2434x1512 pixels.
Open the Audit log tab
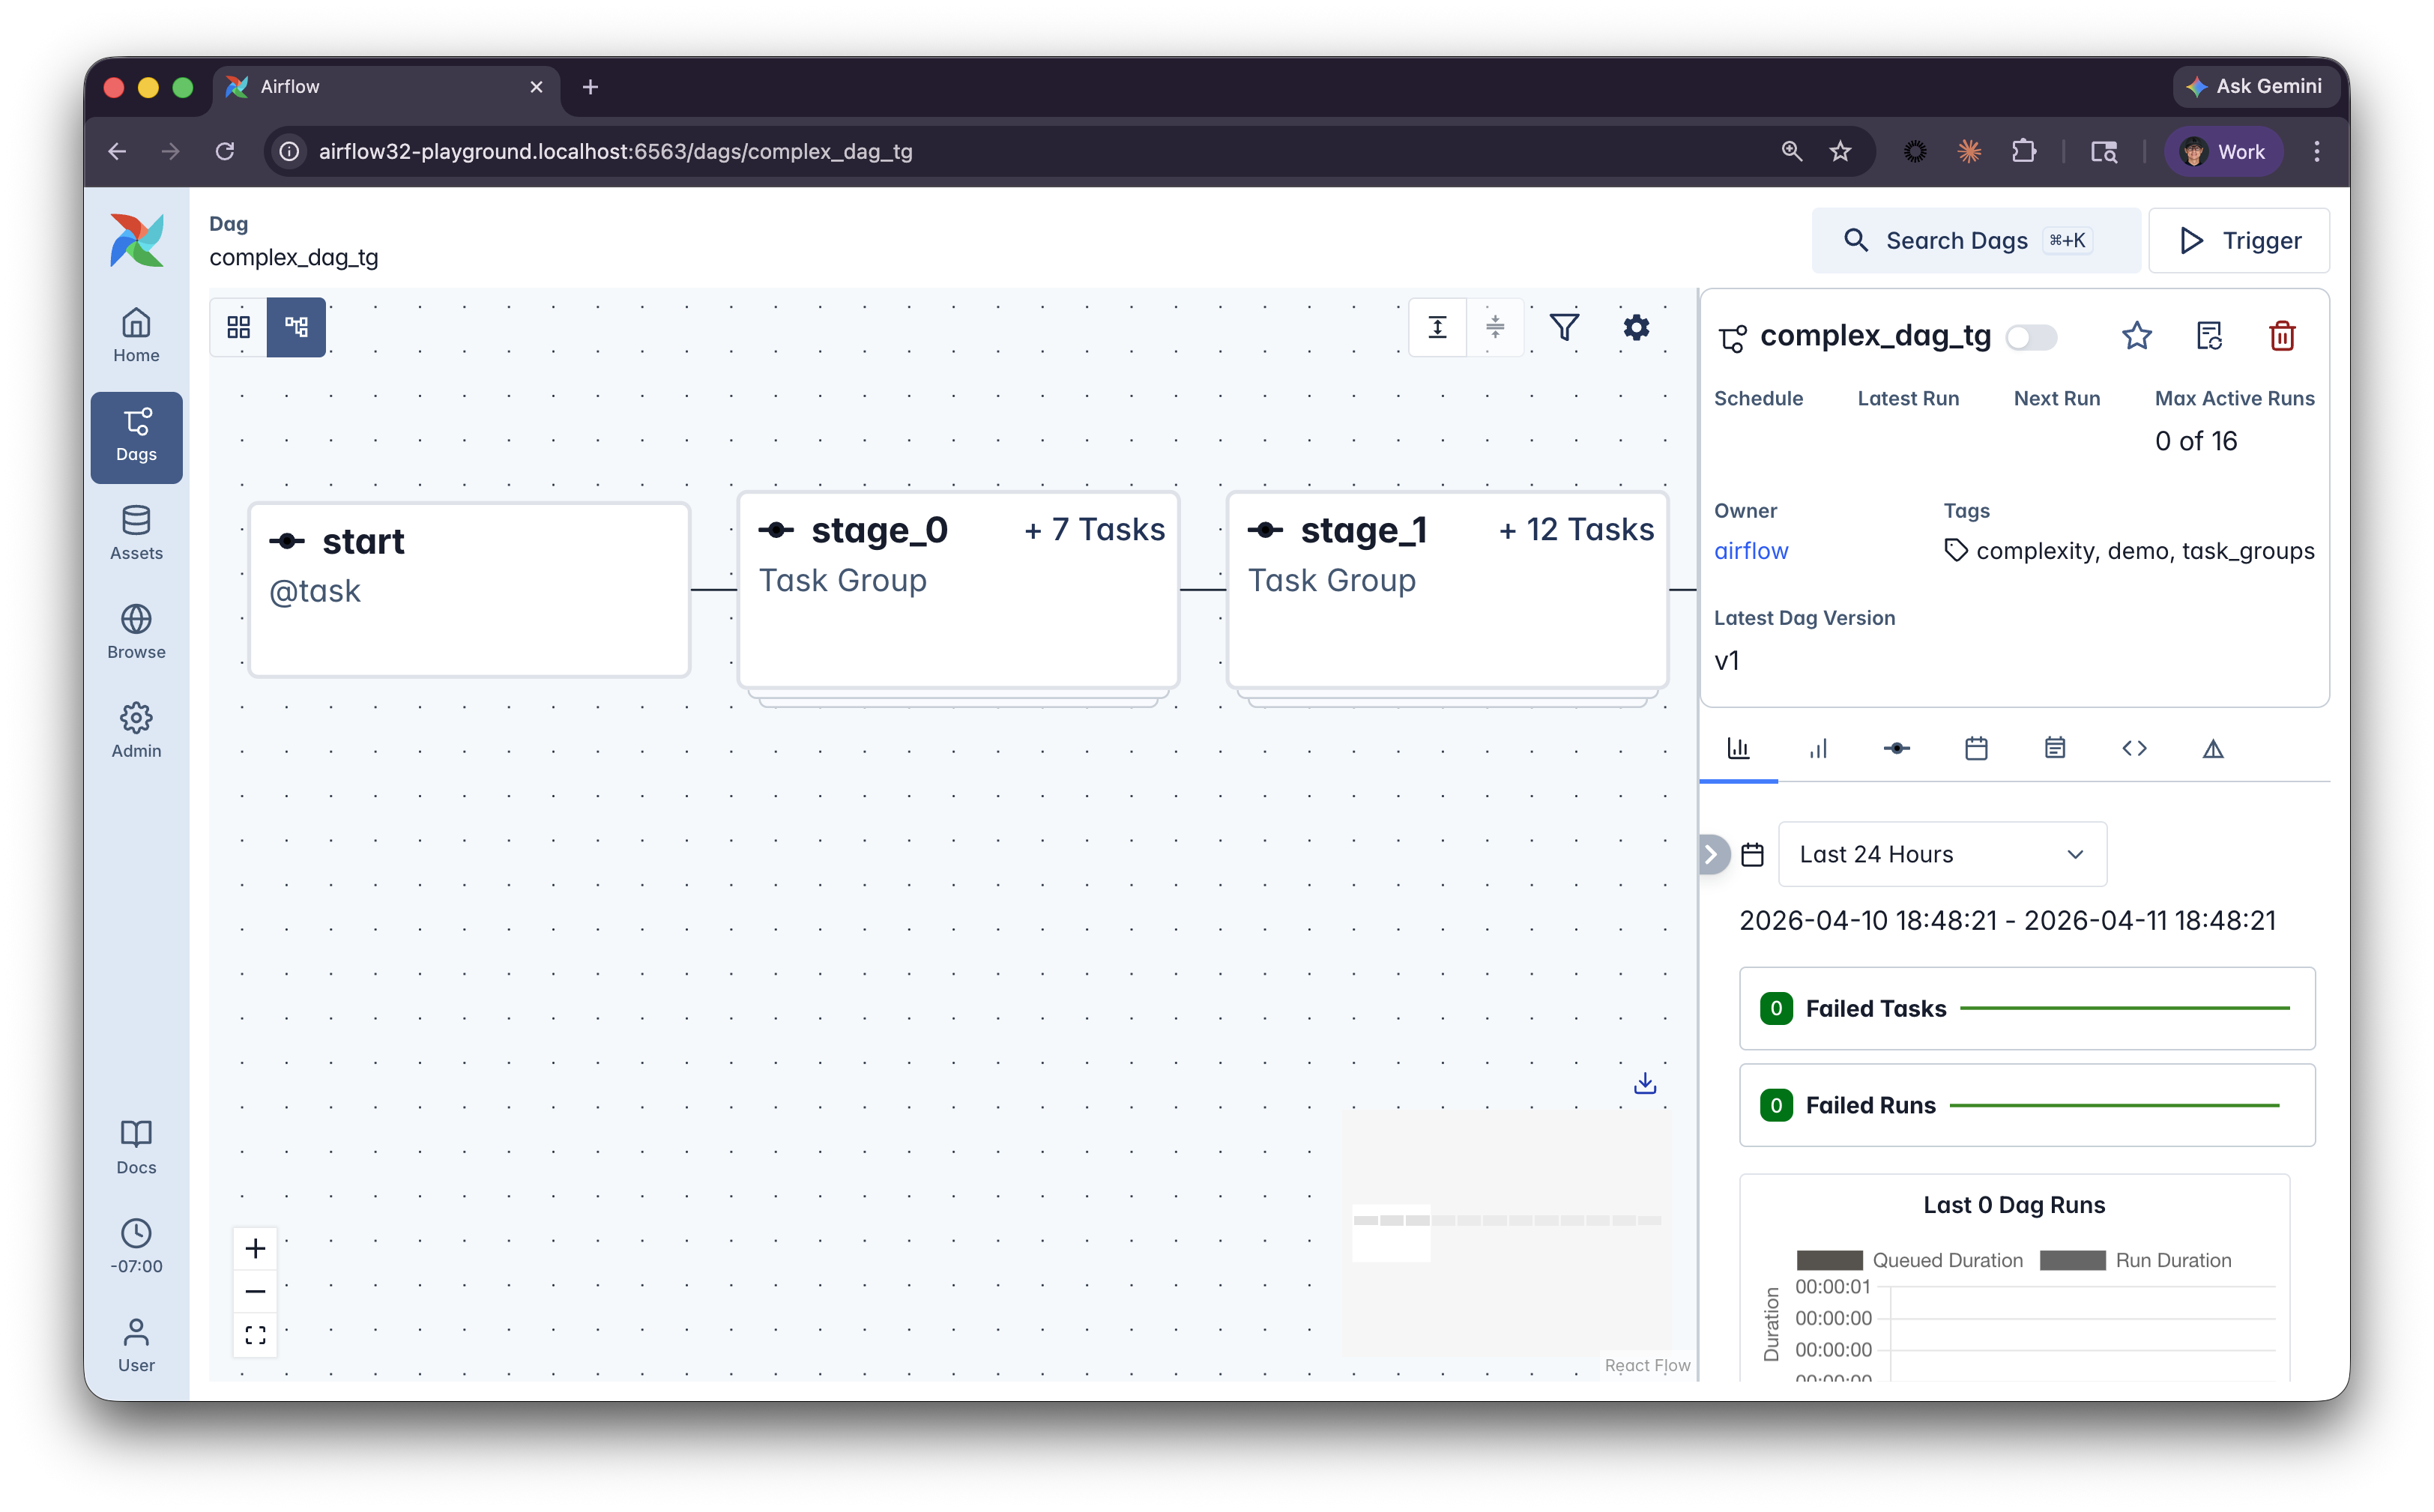tap(2055, 748)
